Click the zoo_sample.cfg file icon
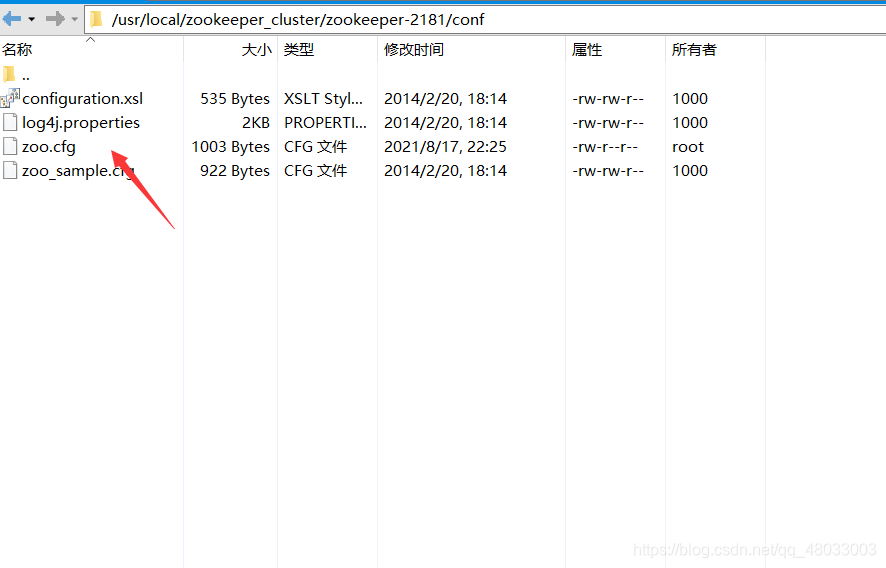The height and width of the screenshot is (568, 886). tap(10, 170)
